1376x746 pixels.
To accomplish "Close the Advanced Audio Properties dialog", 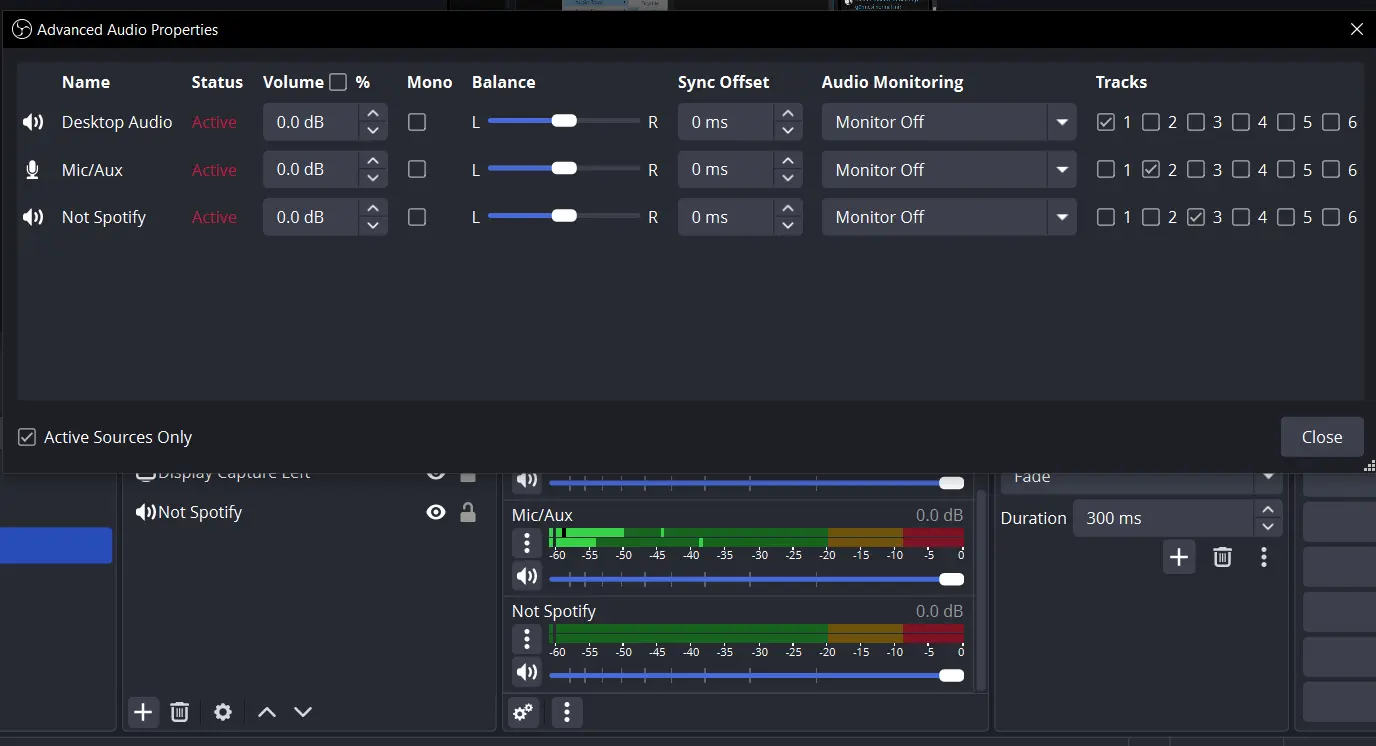I will (x=1322, y=437).
